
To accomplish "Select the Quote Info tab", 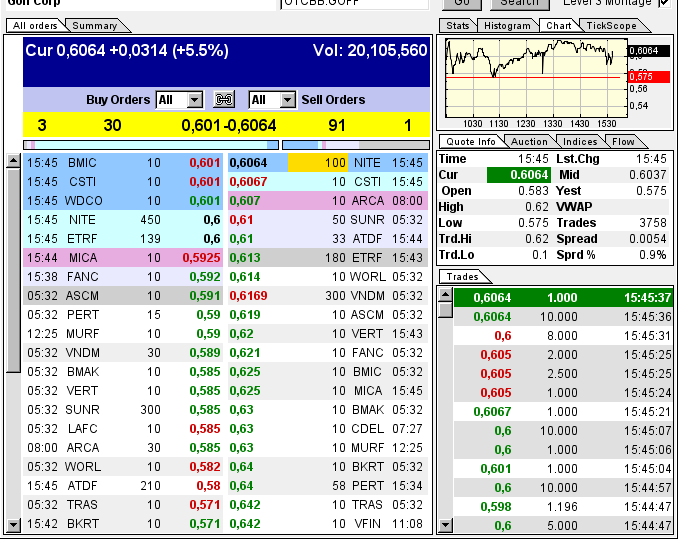I will (471, 142).
